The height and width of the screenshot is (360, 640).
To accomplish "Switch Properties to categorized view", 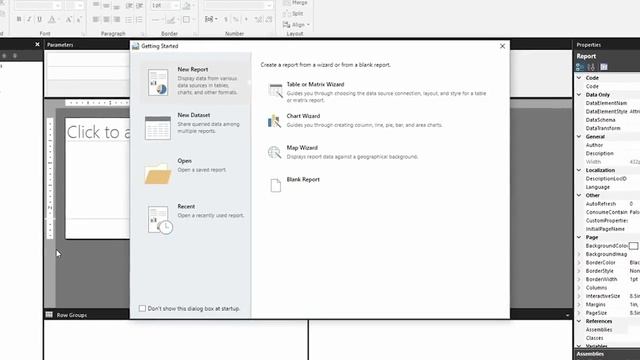I will click(x=580, y=67).
